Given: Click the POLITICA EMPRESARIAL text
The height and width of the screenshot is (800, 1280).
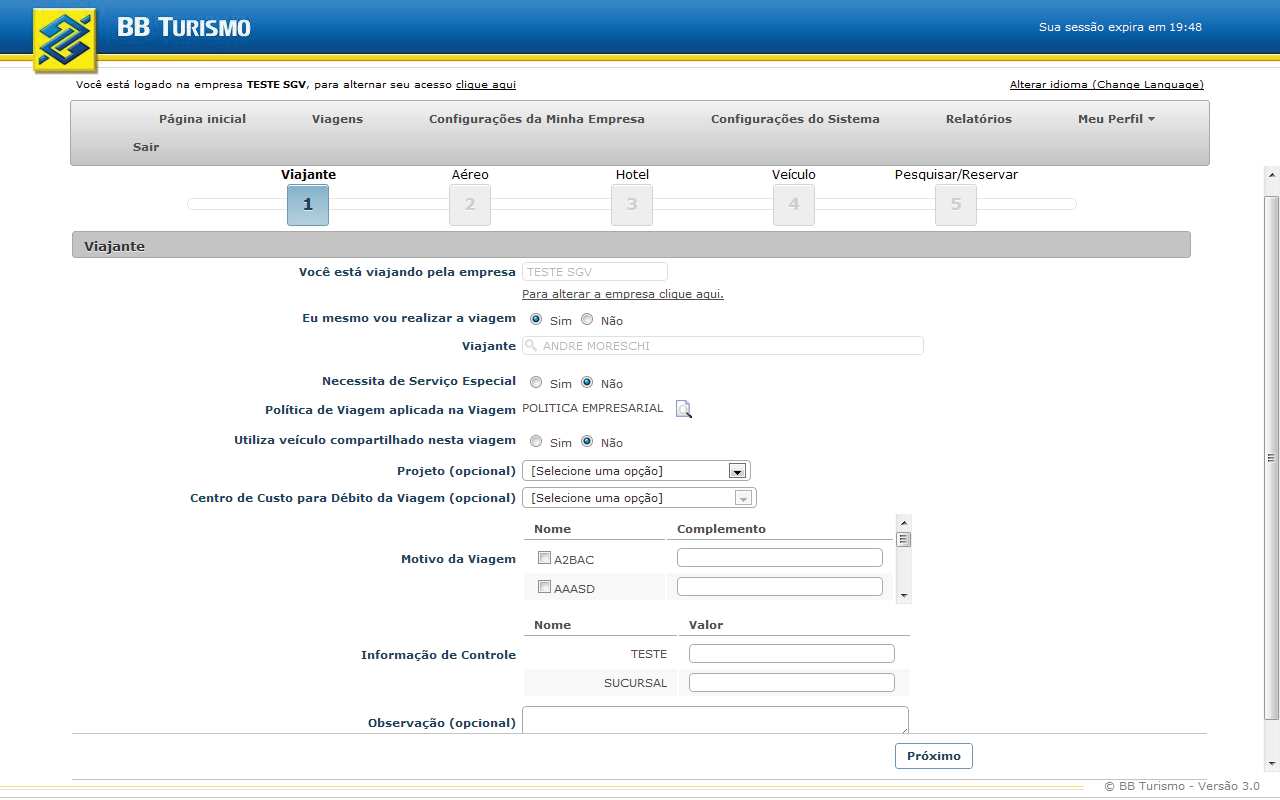Looking at the screenshot, I should click(592, 408).
